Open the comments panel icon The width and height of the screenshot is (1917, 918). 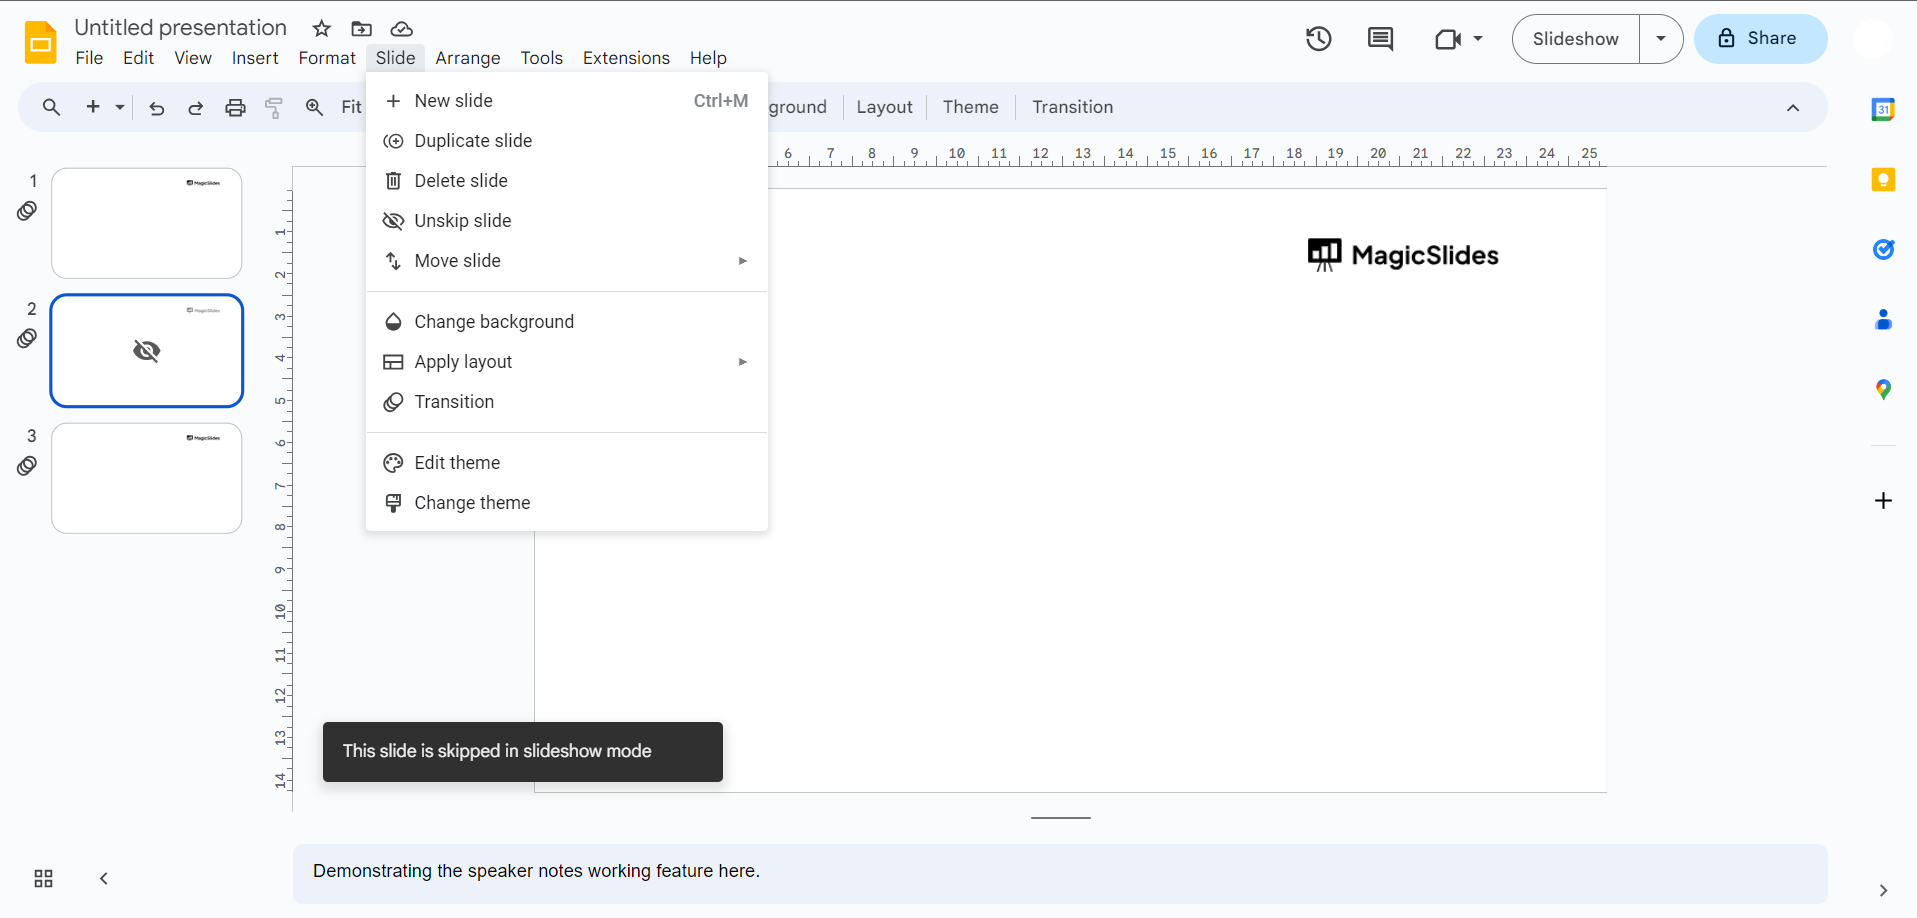pyautogui.click(x=1380, y=39)
